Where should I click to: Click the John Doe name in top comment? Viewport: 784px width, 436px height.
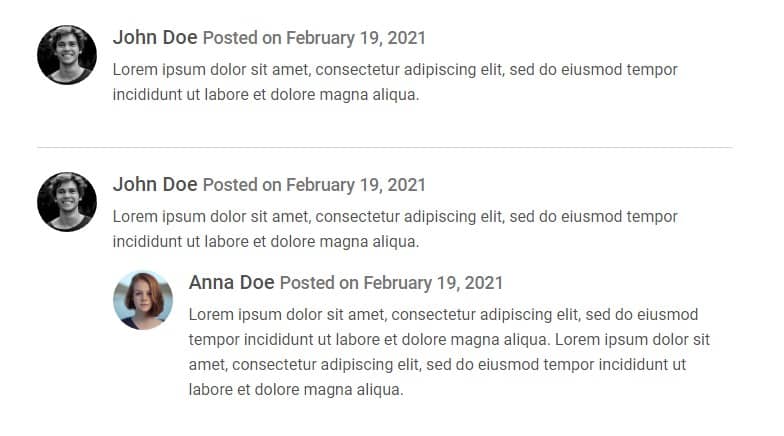tap(155, 38)
